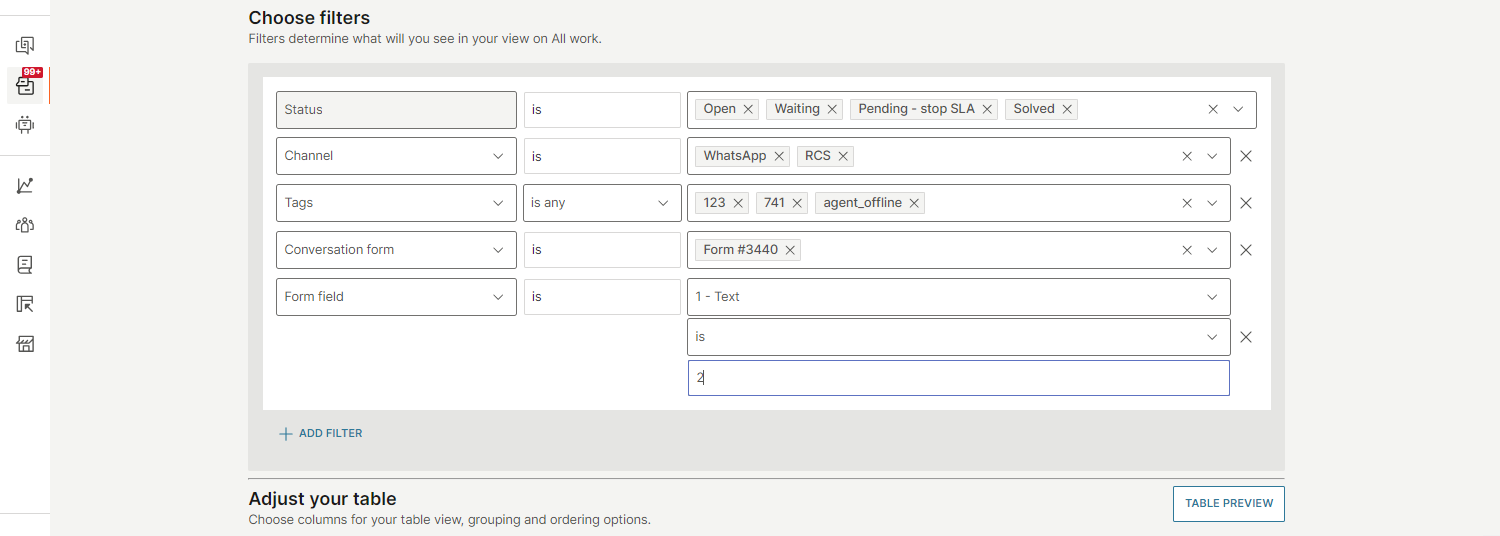Click the disabled Status filter field
Viewport: 1500px width, 536px height.
(x=396, y=110)
